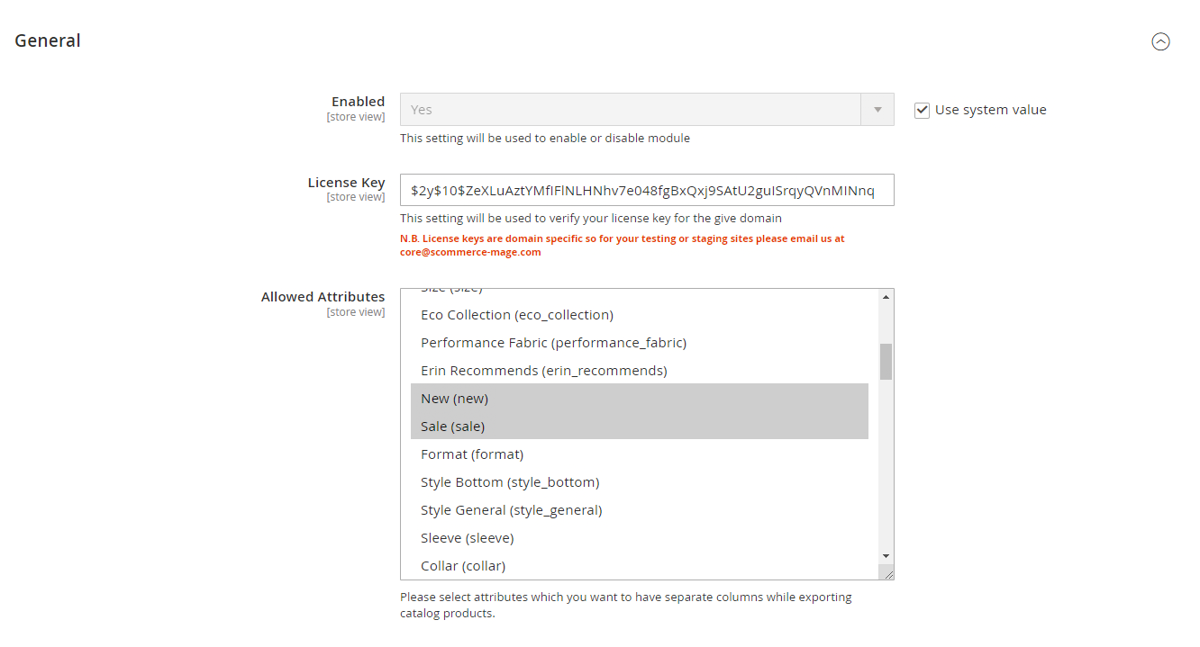Select Collar (collar) attribute option
This screenshot has width=1200, height=647.
463,566
